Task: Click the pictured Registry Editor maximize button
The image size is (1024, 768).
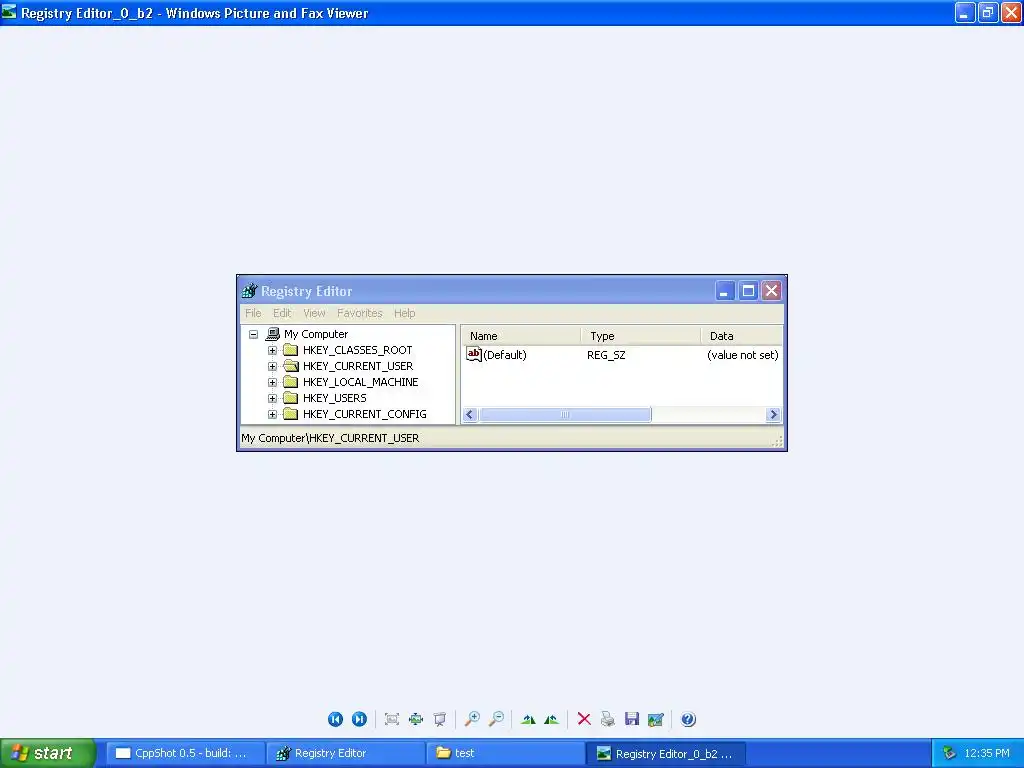Action: 748,291
